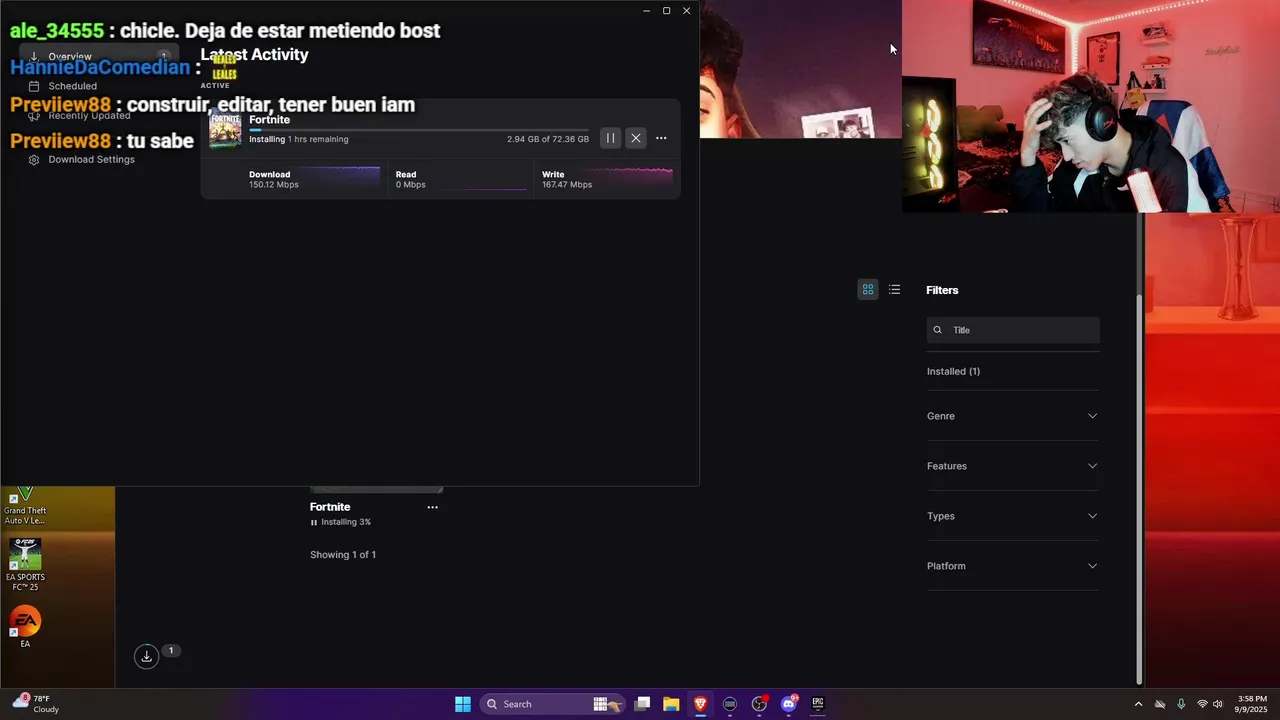Click the microphone tray icon
The width and height of the screenshot is (1280, 720).
click(x=1181, y=704)
